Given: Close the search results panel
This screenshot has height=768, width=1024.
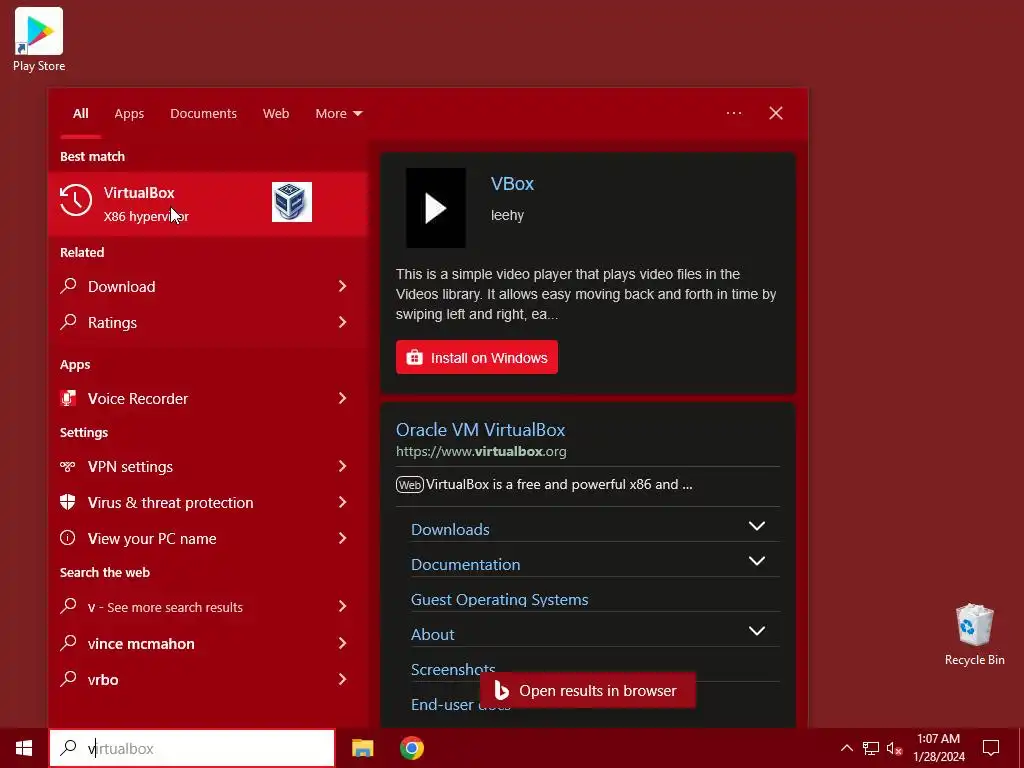Looking at the screenshot, I should pyautogui.click(x=776, y=113).
